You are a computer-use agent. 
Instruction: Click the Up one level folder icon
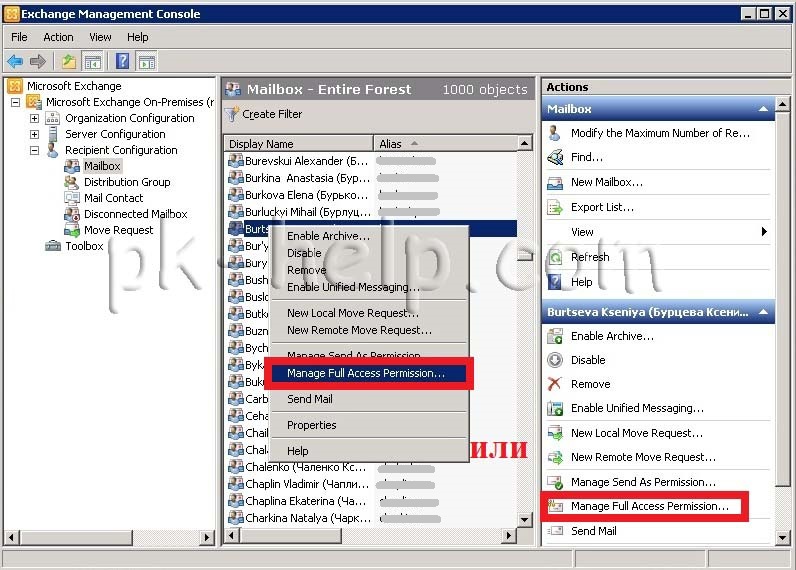click(69, 62)
